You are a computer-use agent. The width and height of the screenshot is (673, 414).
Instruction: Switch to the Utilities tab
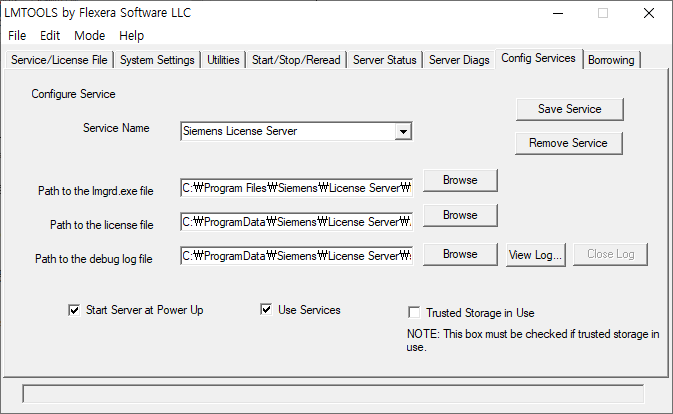point(223,60)
